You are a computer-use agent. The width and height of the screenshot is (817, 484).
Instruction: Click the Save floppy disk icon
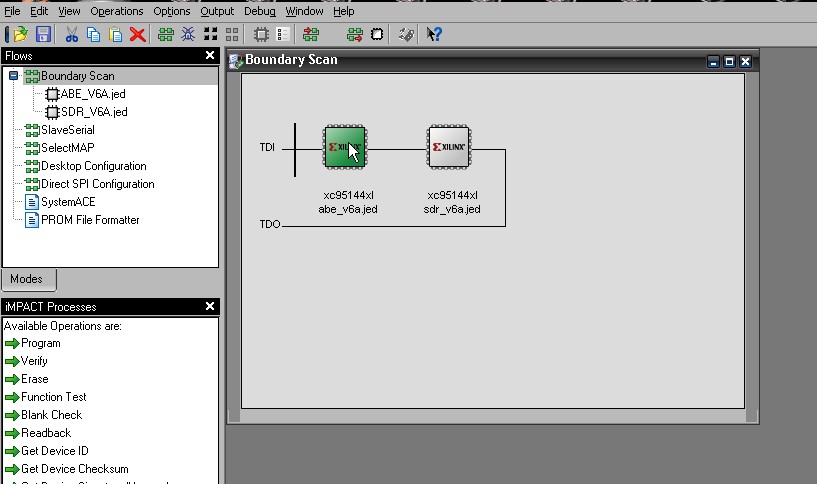(x=43, y=34)
